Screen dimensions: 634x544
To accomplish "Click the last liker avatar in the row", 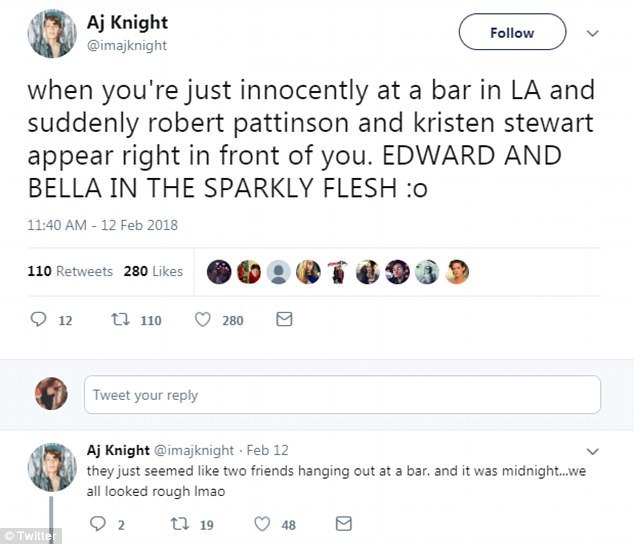I will click(457, 271).
